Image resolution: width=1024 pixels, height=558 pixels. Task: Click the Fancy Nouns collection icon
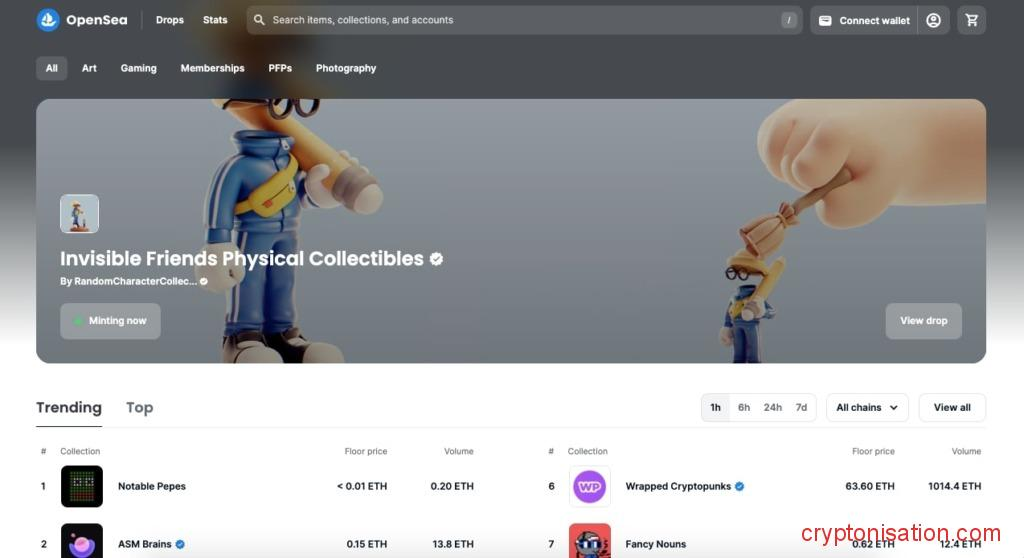pyautogui.click(x=589, y=542)
